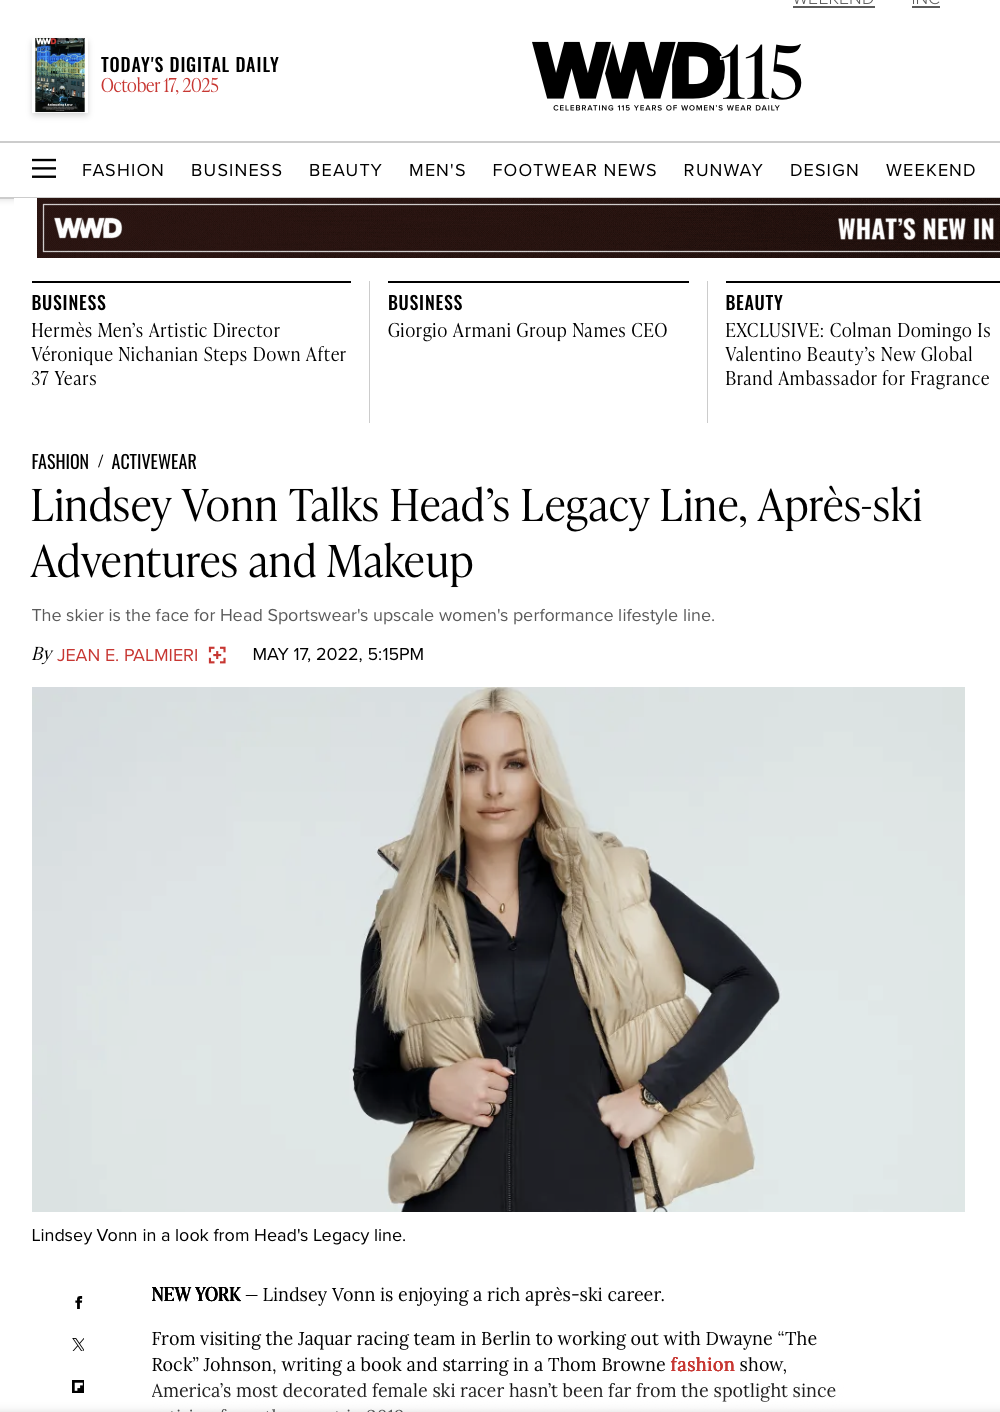The width and height of the screenshot is (1000, 1412).
Task: Go to the Runway section
Action: (x=723, y=170)
